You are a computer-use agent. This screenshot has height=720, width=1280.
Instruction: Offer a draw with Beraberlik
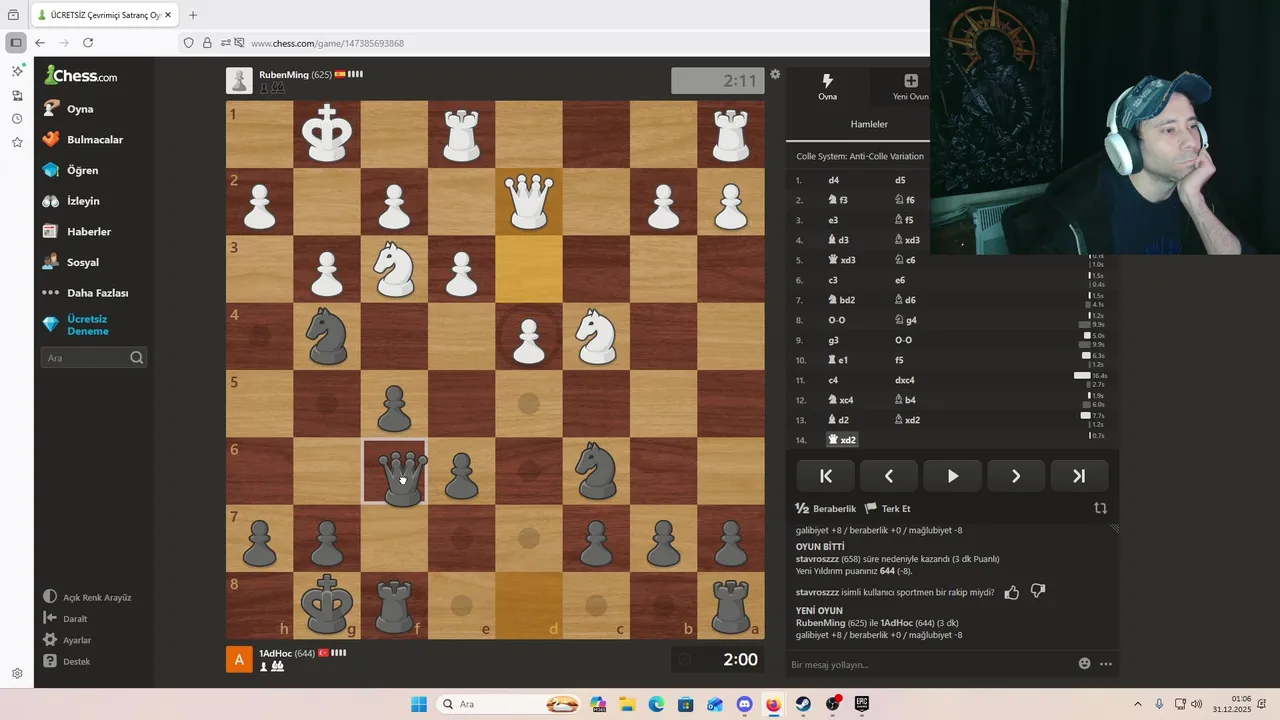pyautogui.click(x=826, y=508)
